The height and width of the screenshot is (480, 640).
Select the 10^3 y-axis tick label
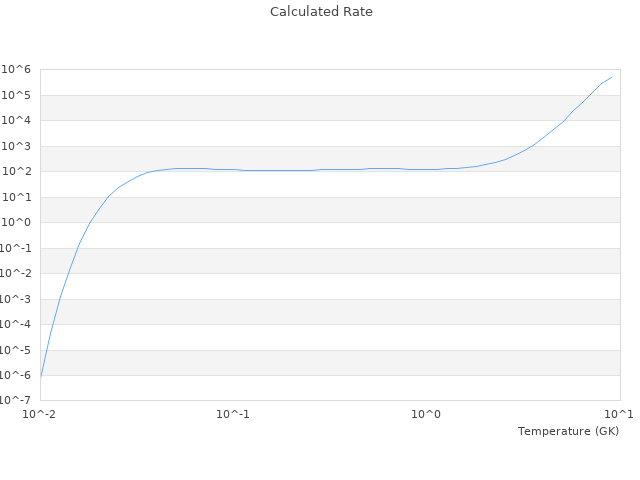(x=17, y=146)
